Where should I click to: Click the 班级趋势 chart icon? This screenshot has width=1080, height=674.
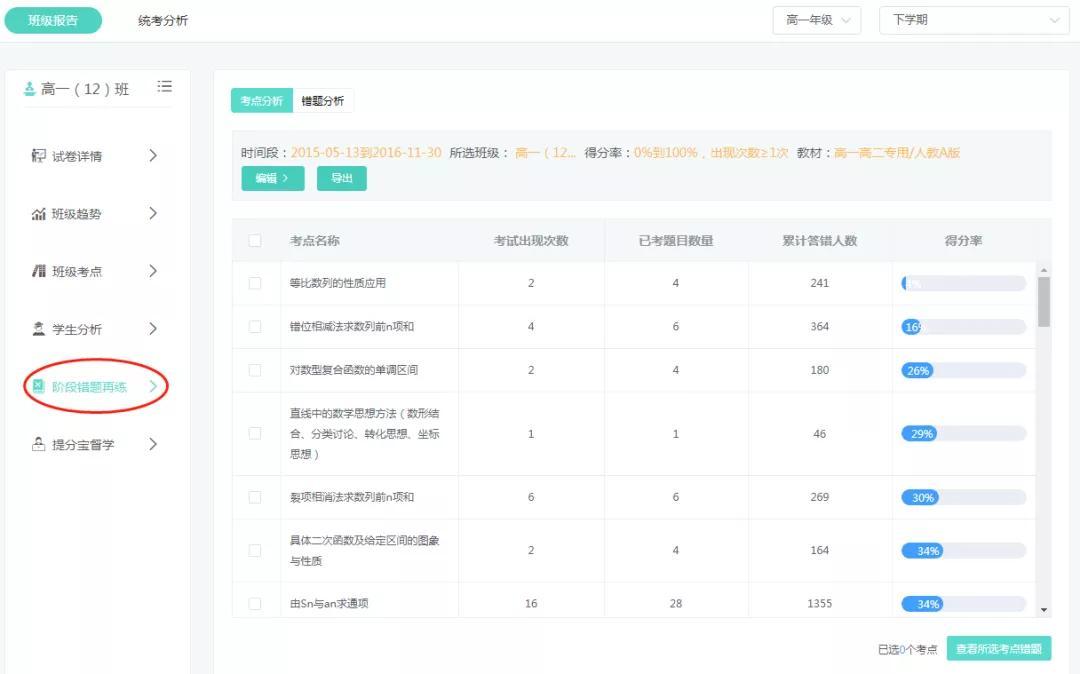click(x=39, y=214)
